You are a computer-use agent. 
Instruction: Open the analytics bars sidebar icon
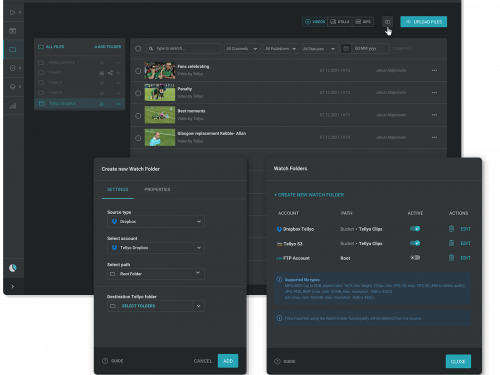coord(13,106)
